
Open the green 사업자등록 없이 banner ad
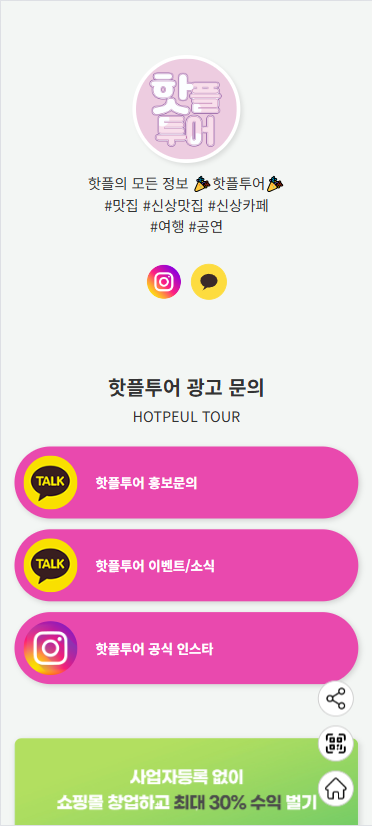click(x=186, y=782)
